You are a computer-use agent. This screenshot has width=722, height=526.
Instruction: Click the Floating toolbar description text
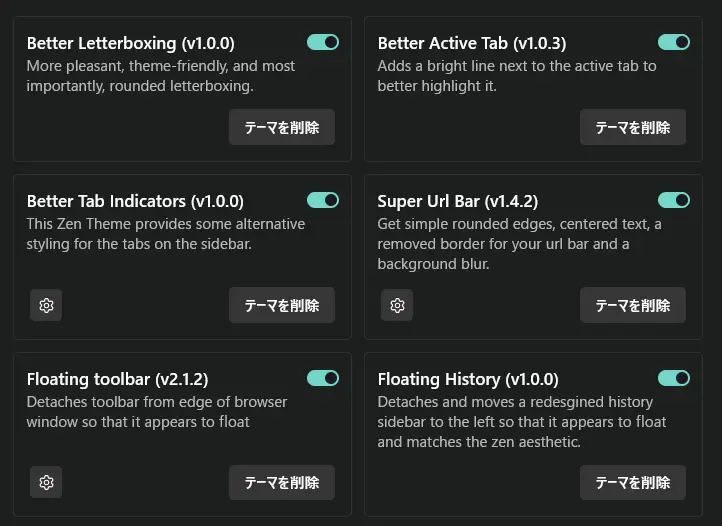click(157, 412)
